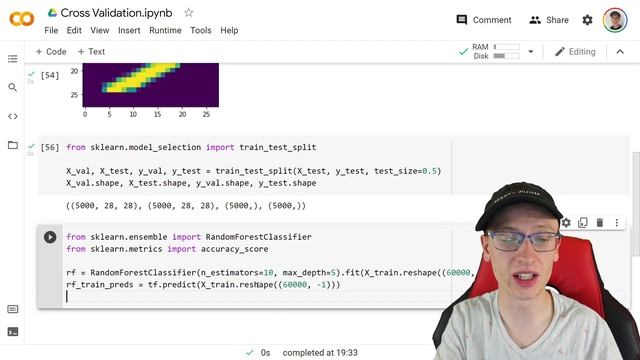Click the vertical notebook scrollbar
The image size is (640, 360).
point(636,204)
